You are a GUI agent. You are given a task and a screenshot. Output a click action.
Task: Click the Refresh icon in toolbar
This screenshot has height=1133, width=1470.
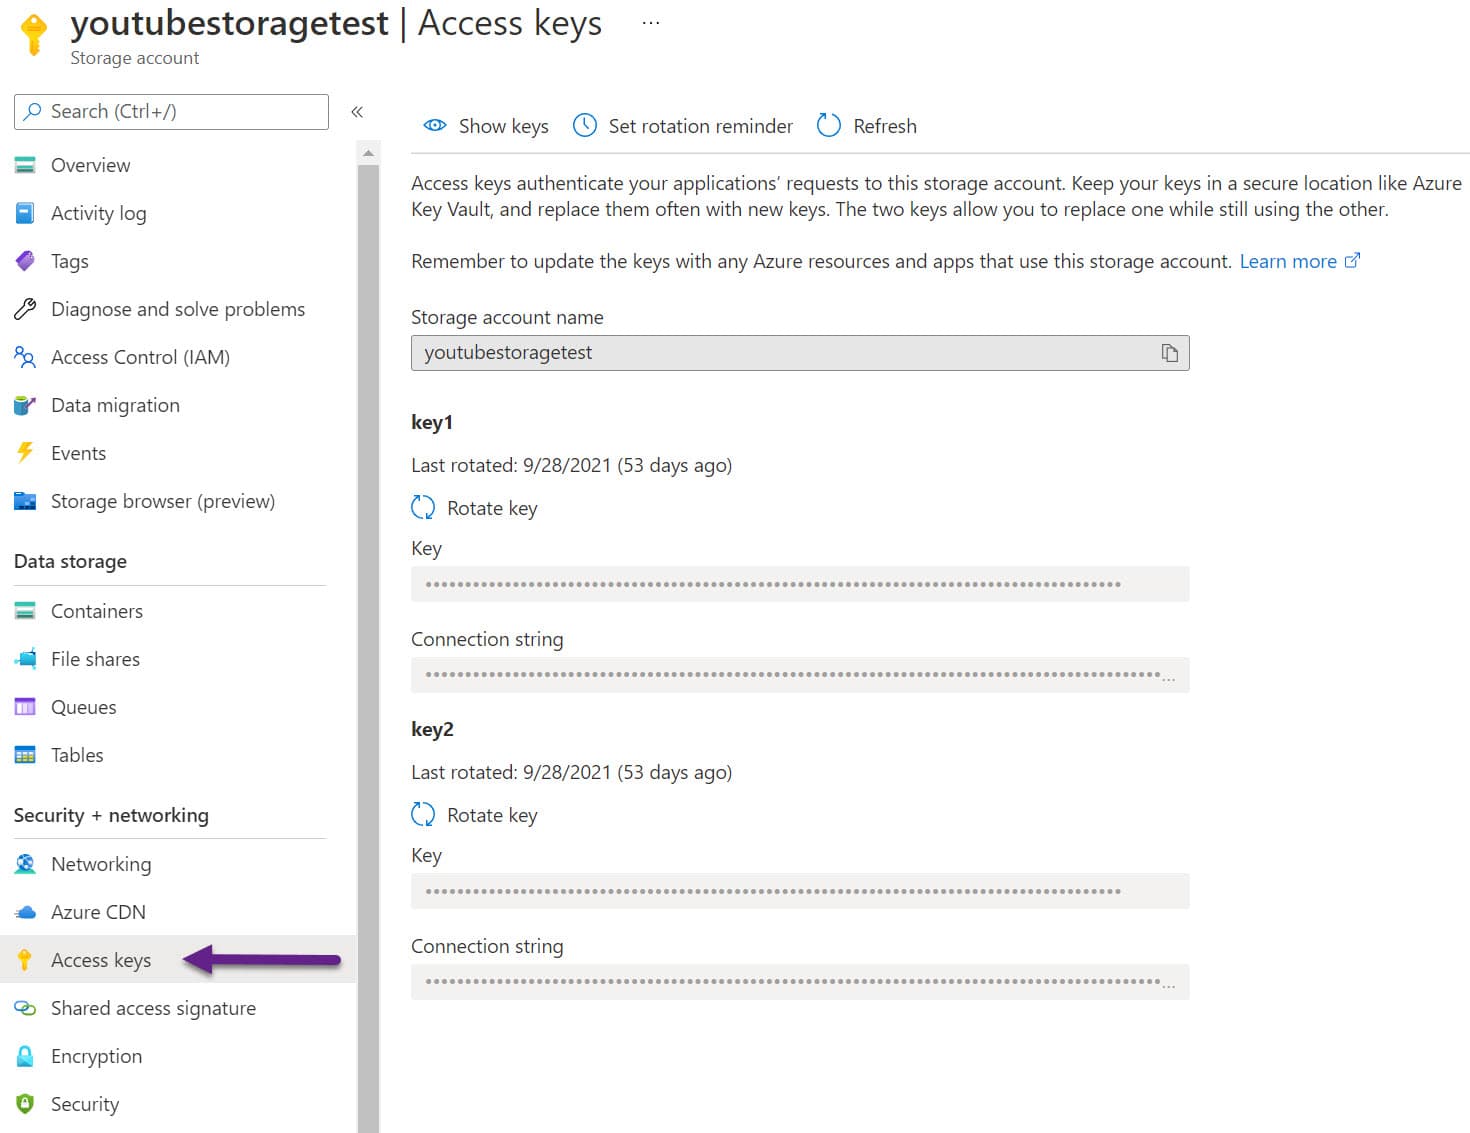(x=829, y=126)
